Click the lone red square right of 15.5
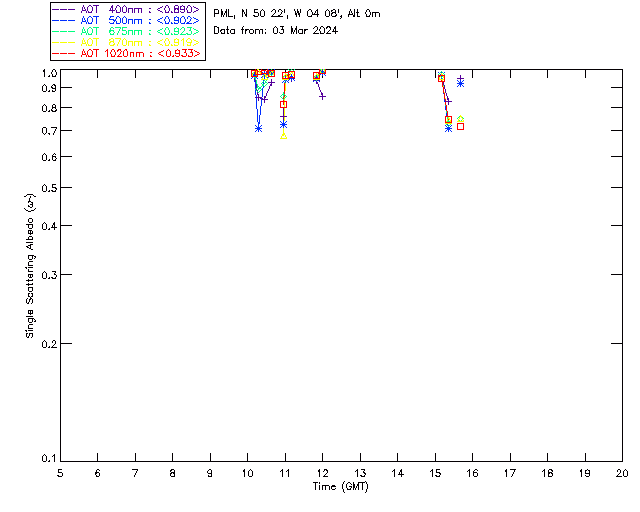This screenshot has width=640, height=512. (x=460, y=127)
